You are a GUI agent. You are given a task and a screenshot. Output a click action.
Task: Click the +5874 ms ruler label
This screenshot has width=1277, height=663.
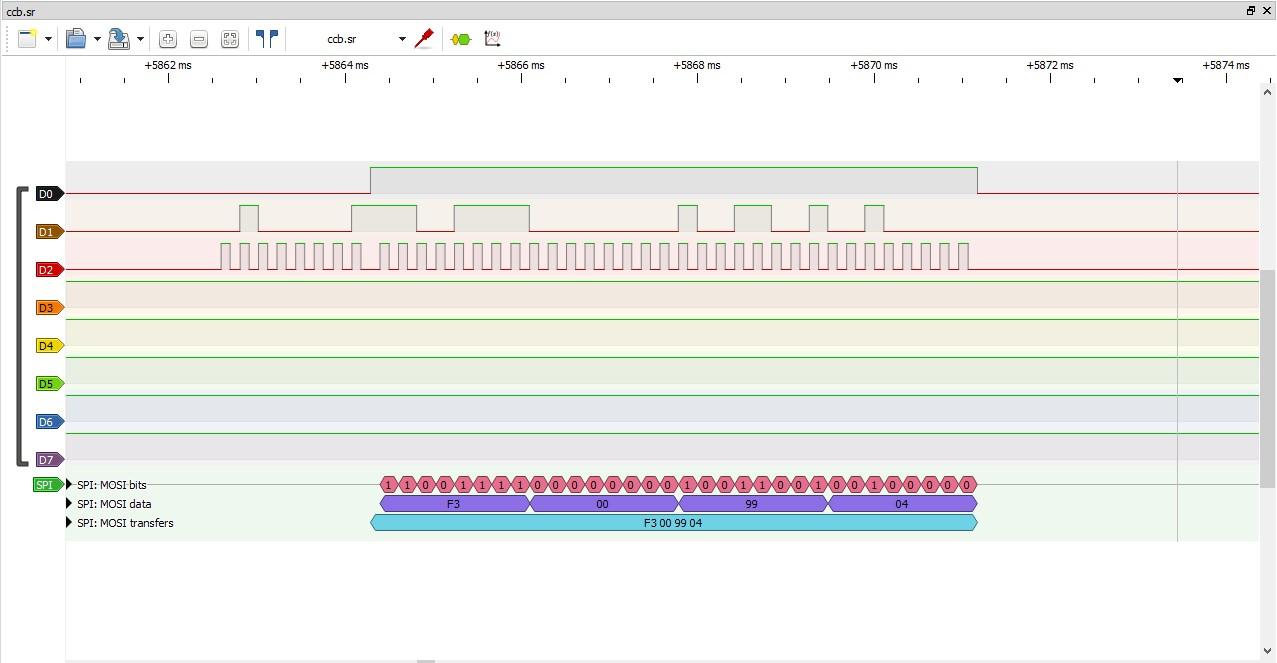tap(1226, 65)
